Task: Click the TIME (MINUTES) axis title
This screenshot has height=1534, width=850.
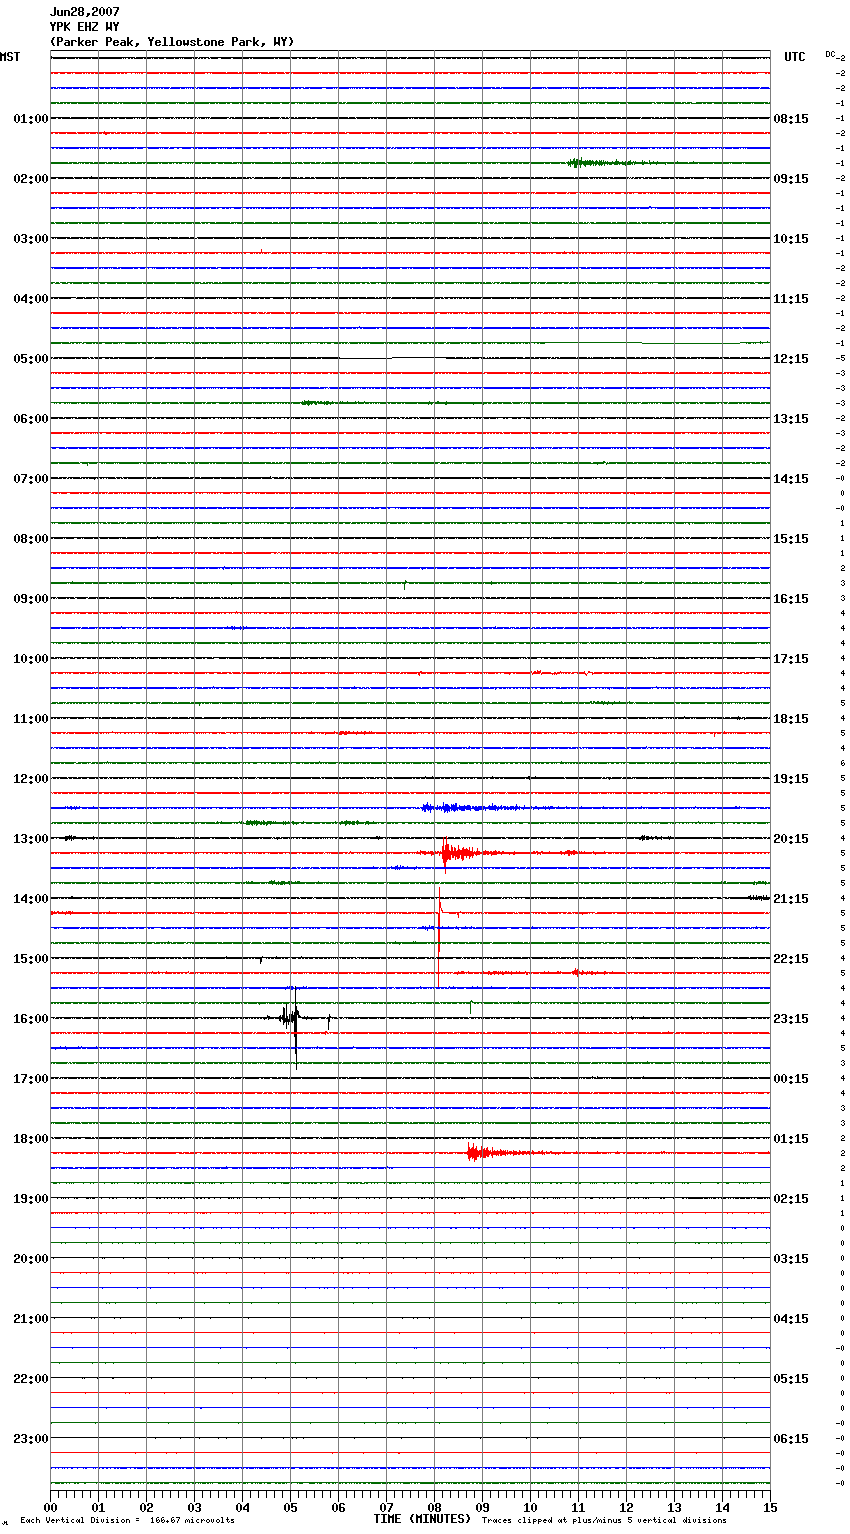Action: pyautogui.click(x=422, y=1519)
